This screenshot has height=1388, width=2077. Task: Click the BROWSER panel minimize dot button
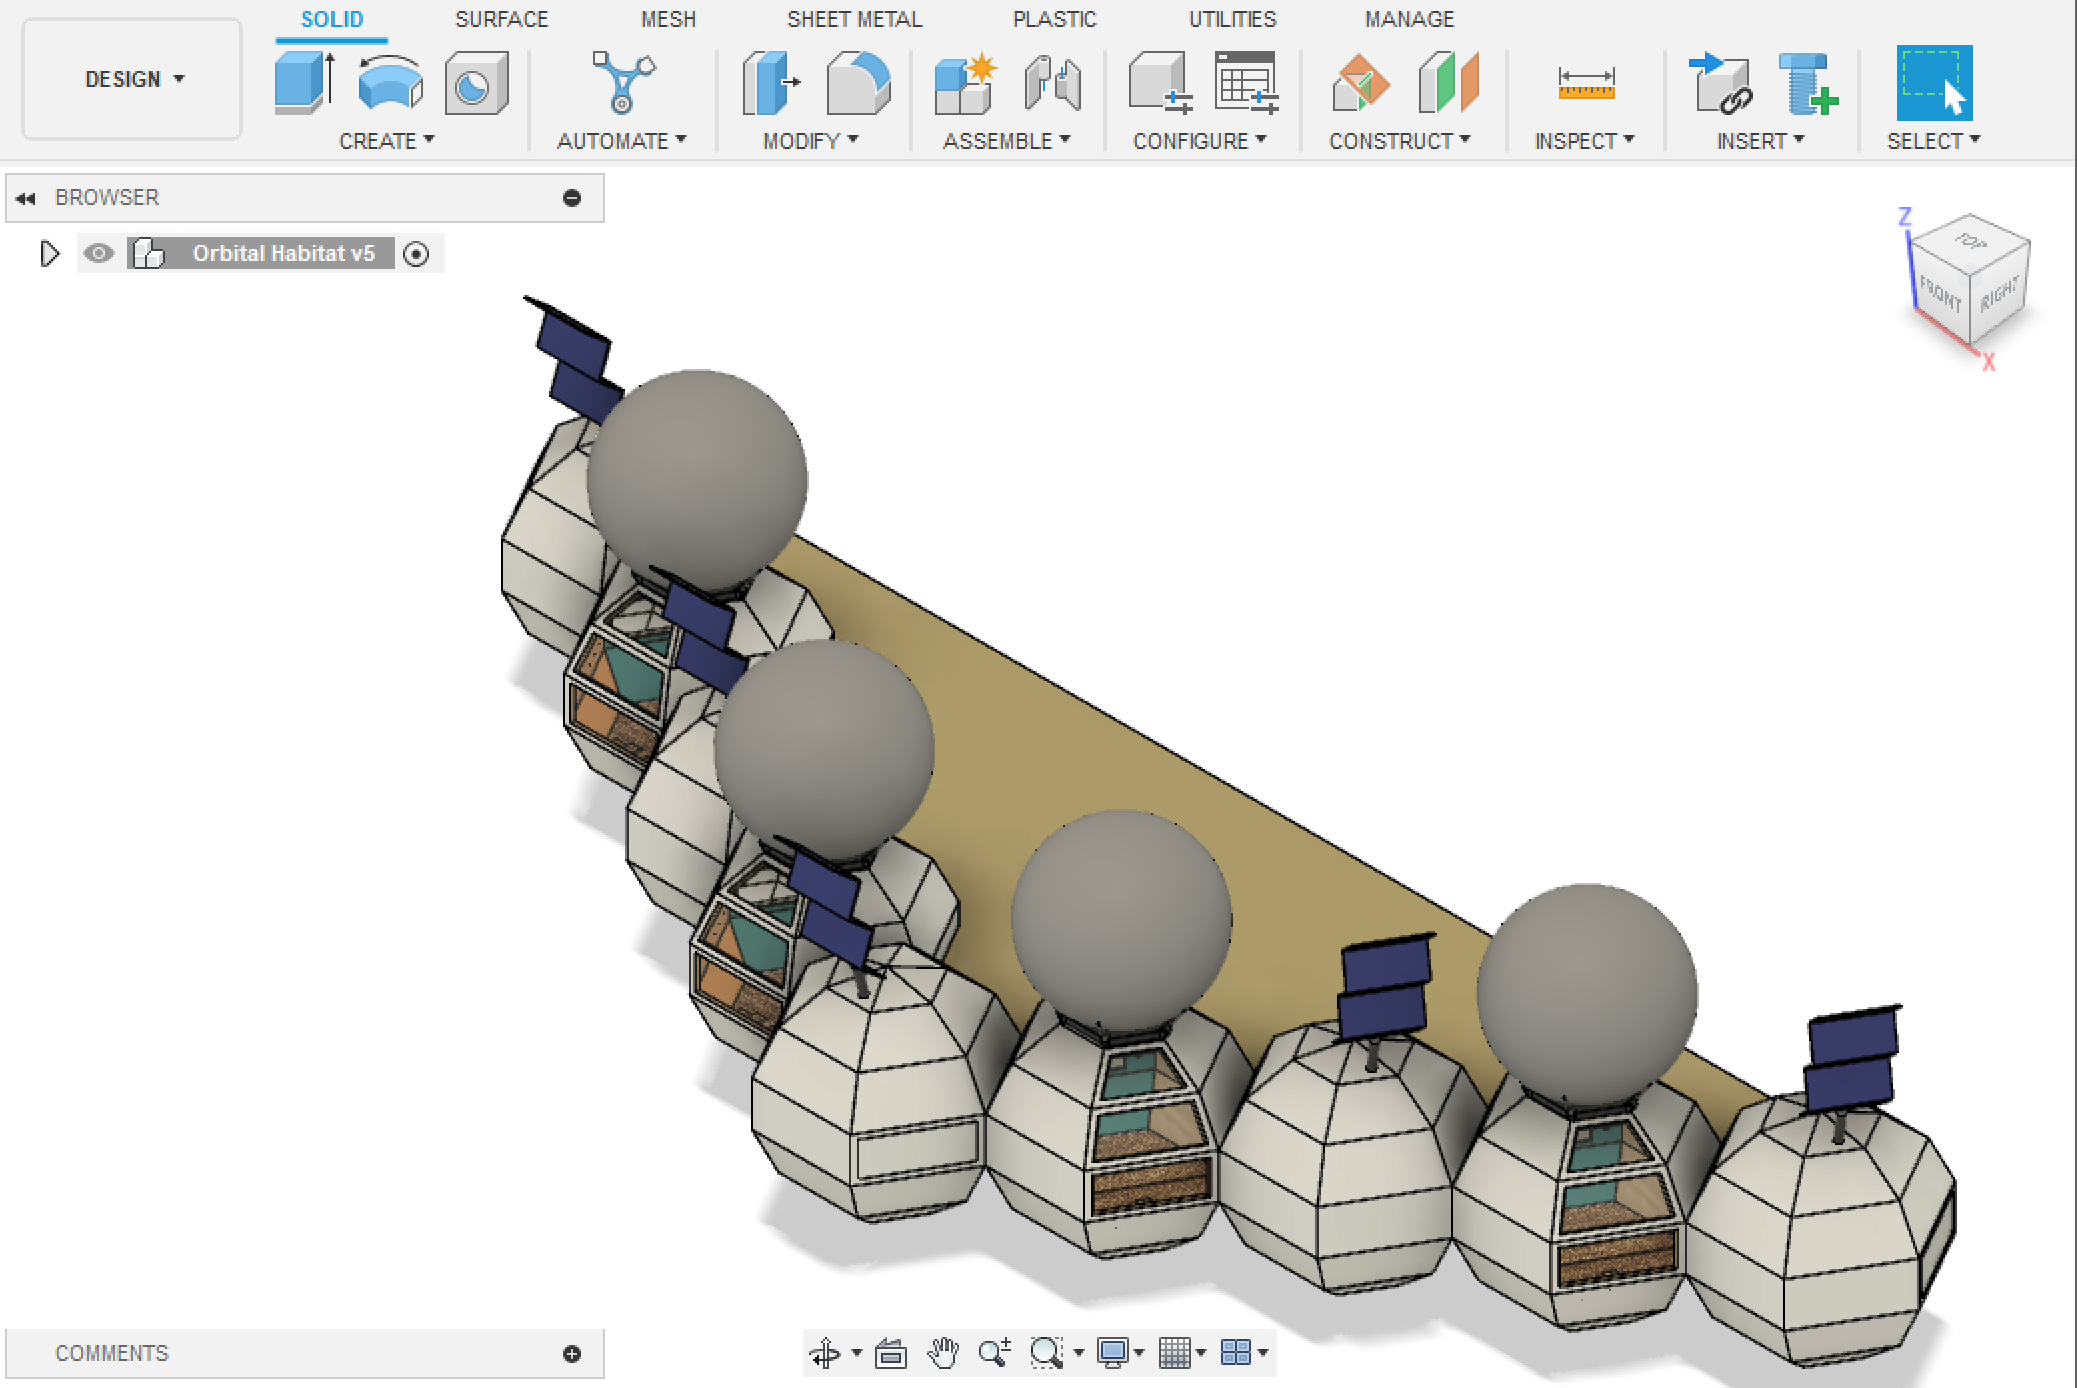[572, 198]
